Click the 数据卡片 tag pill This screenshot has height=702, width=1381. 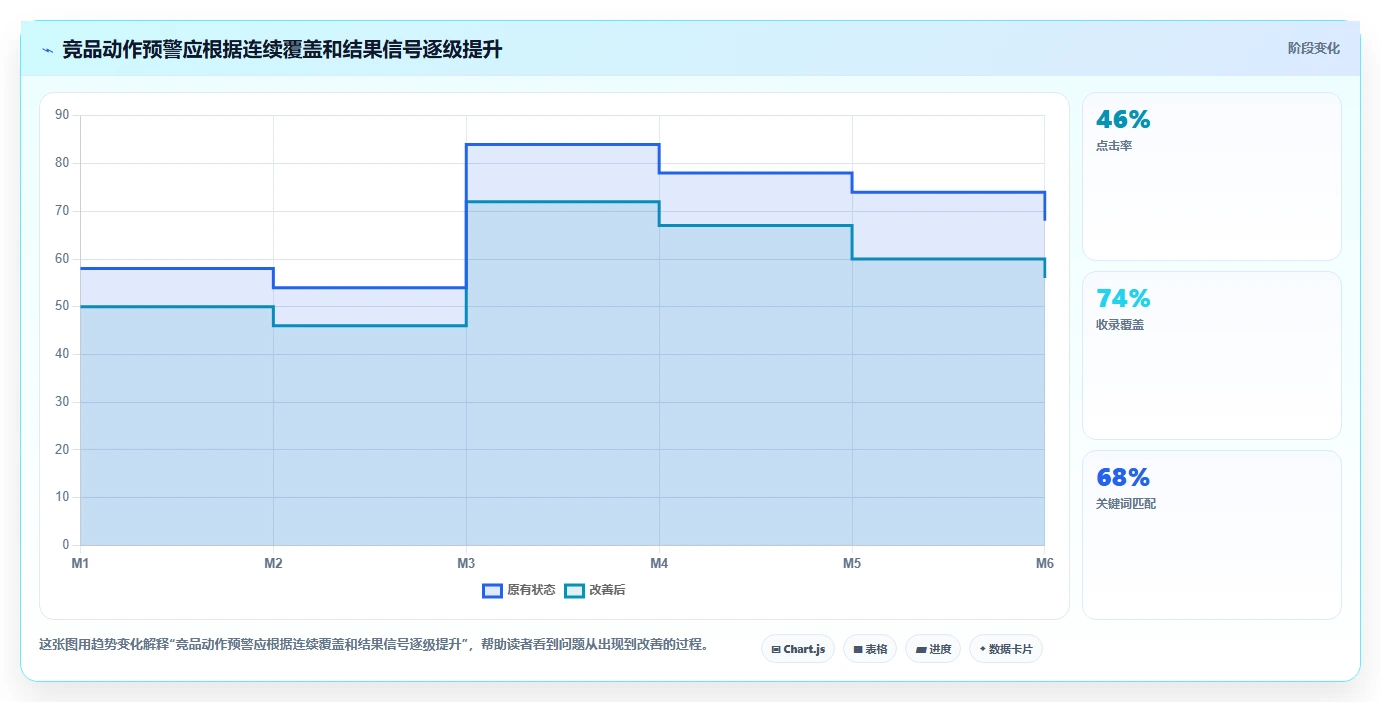click(x=1006, y=649)
